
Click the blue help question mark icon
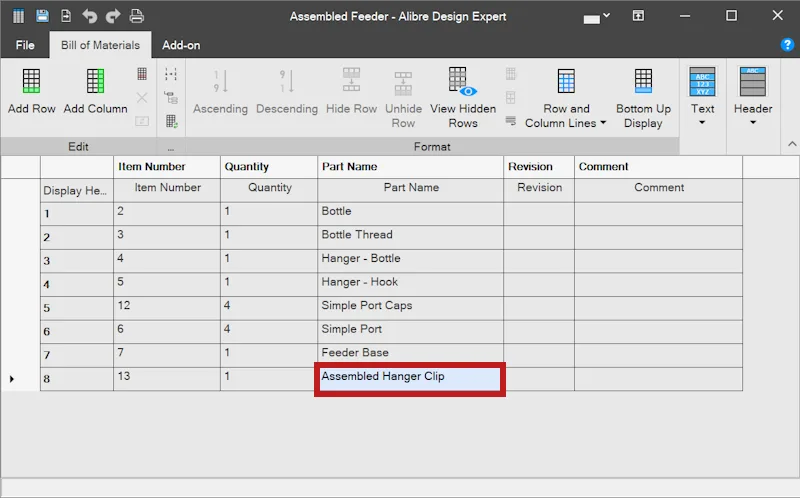pos(787,45)
